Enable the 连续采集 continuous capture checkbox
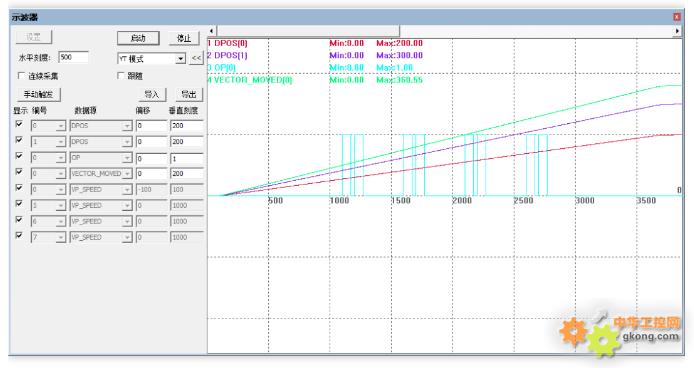This screenshot has width=694, height=368. coord(20,76)
